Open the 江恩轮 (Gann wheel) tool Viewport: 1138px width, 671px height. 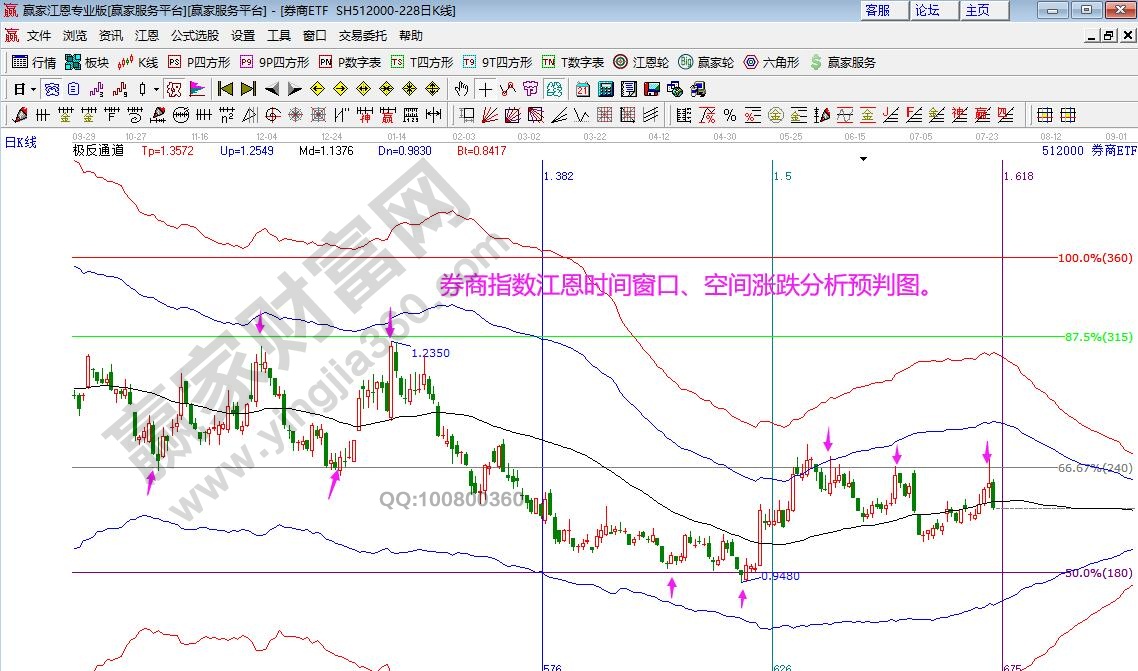tap(641, 62)
